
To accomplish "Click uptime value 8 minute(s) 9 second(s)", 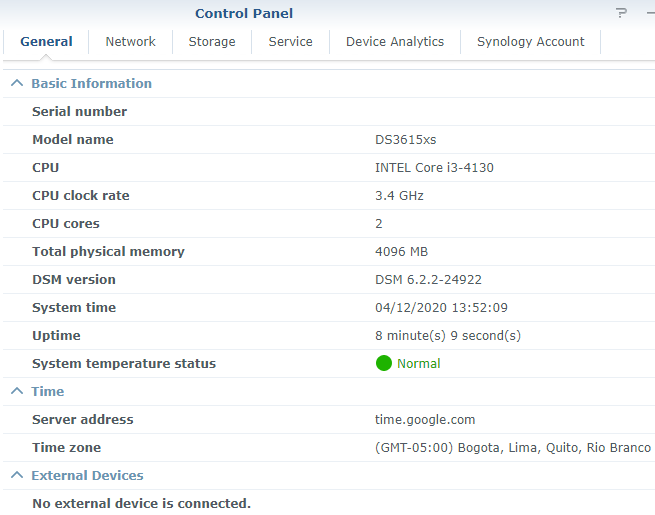I will [448, 335].
